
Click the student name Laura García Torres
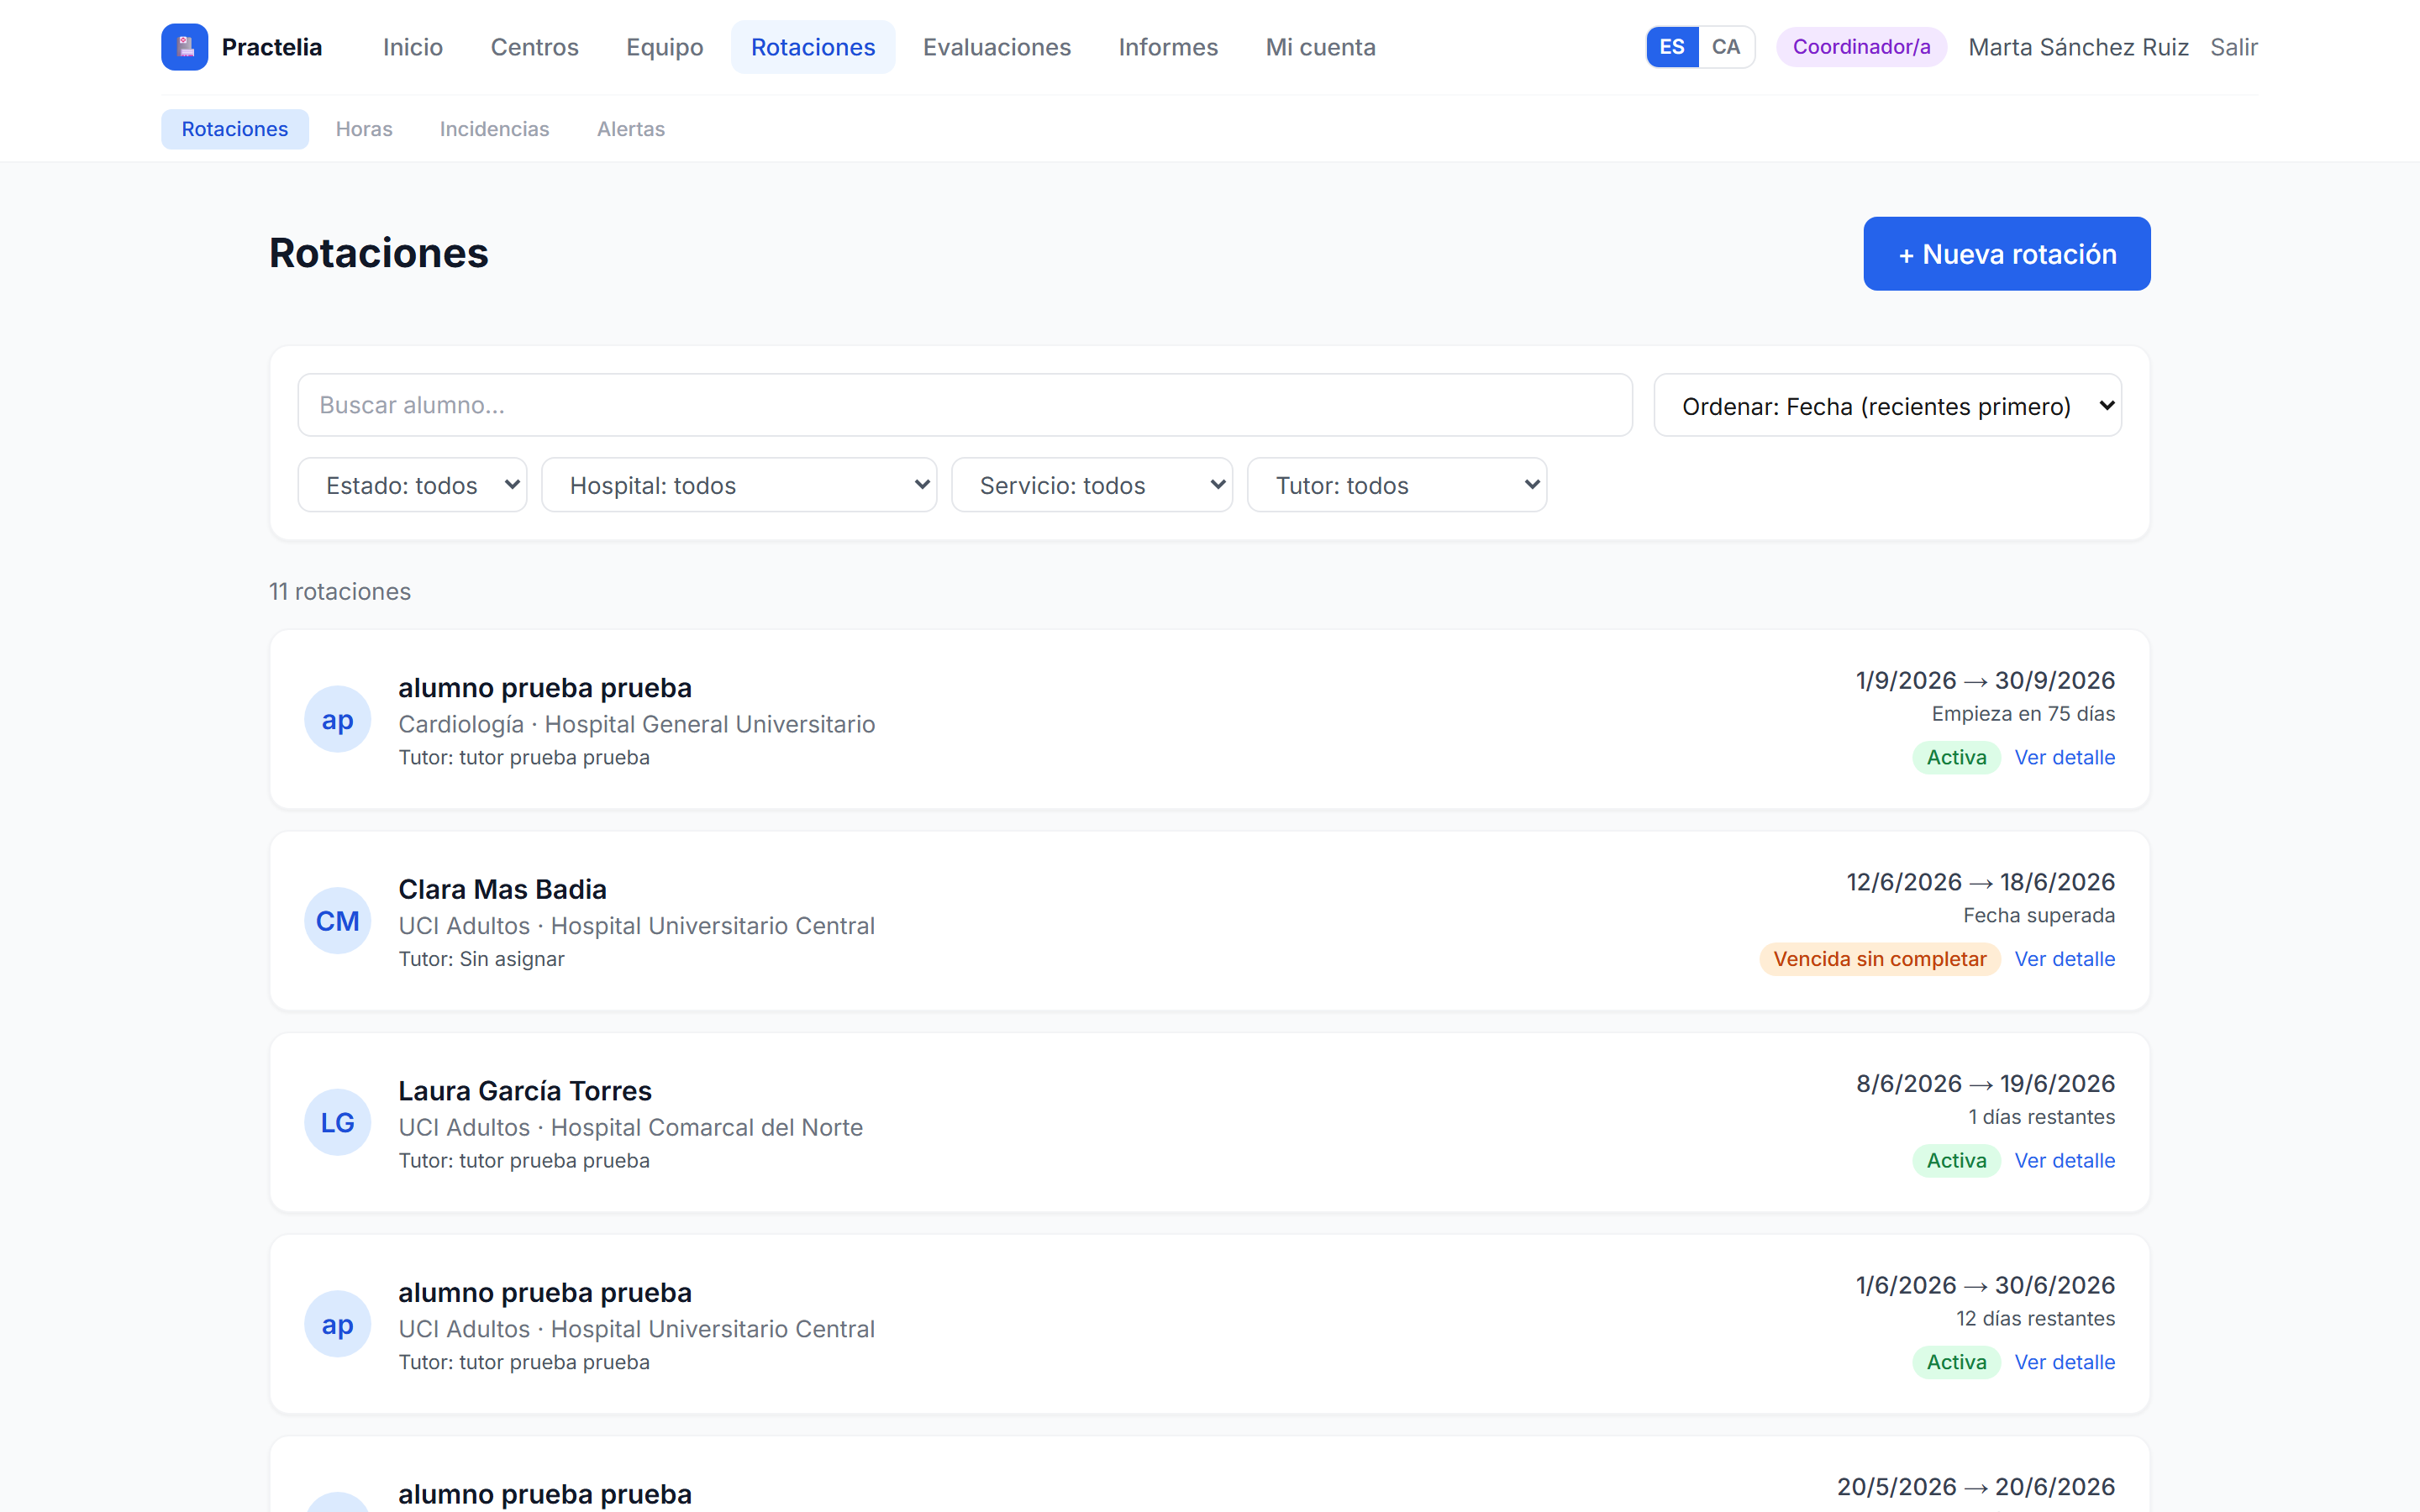[x=525, y=1091]
